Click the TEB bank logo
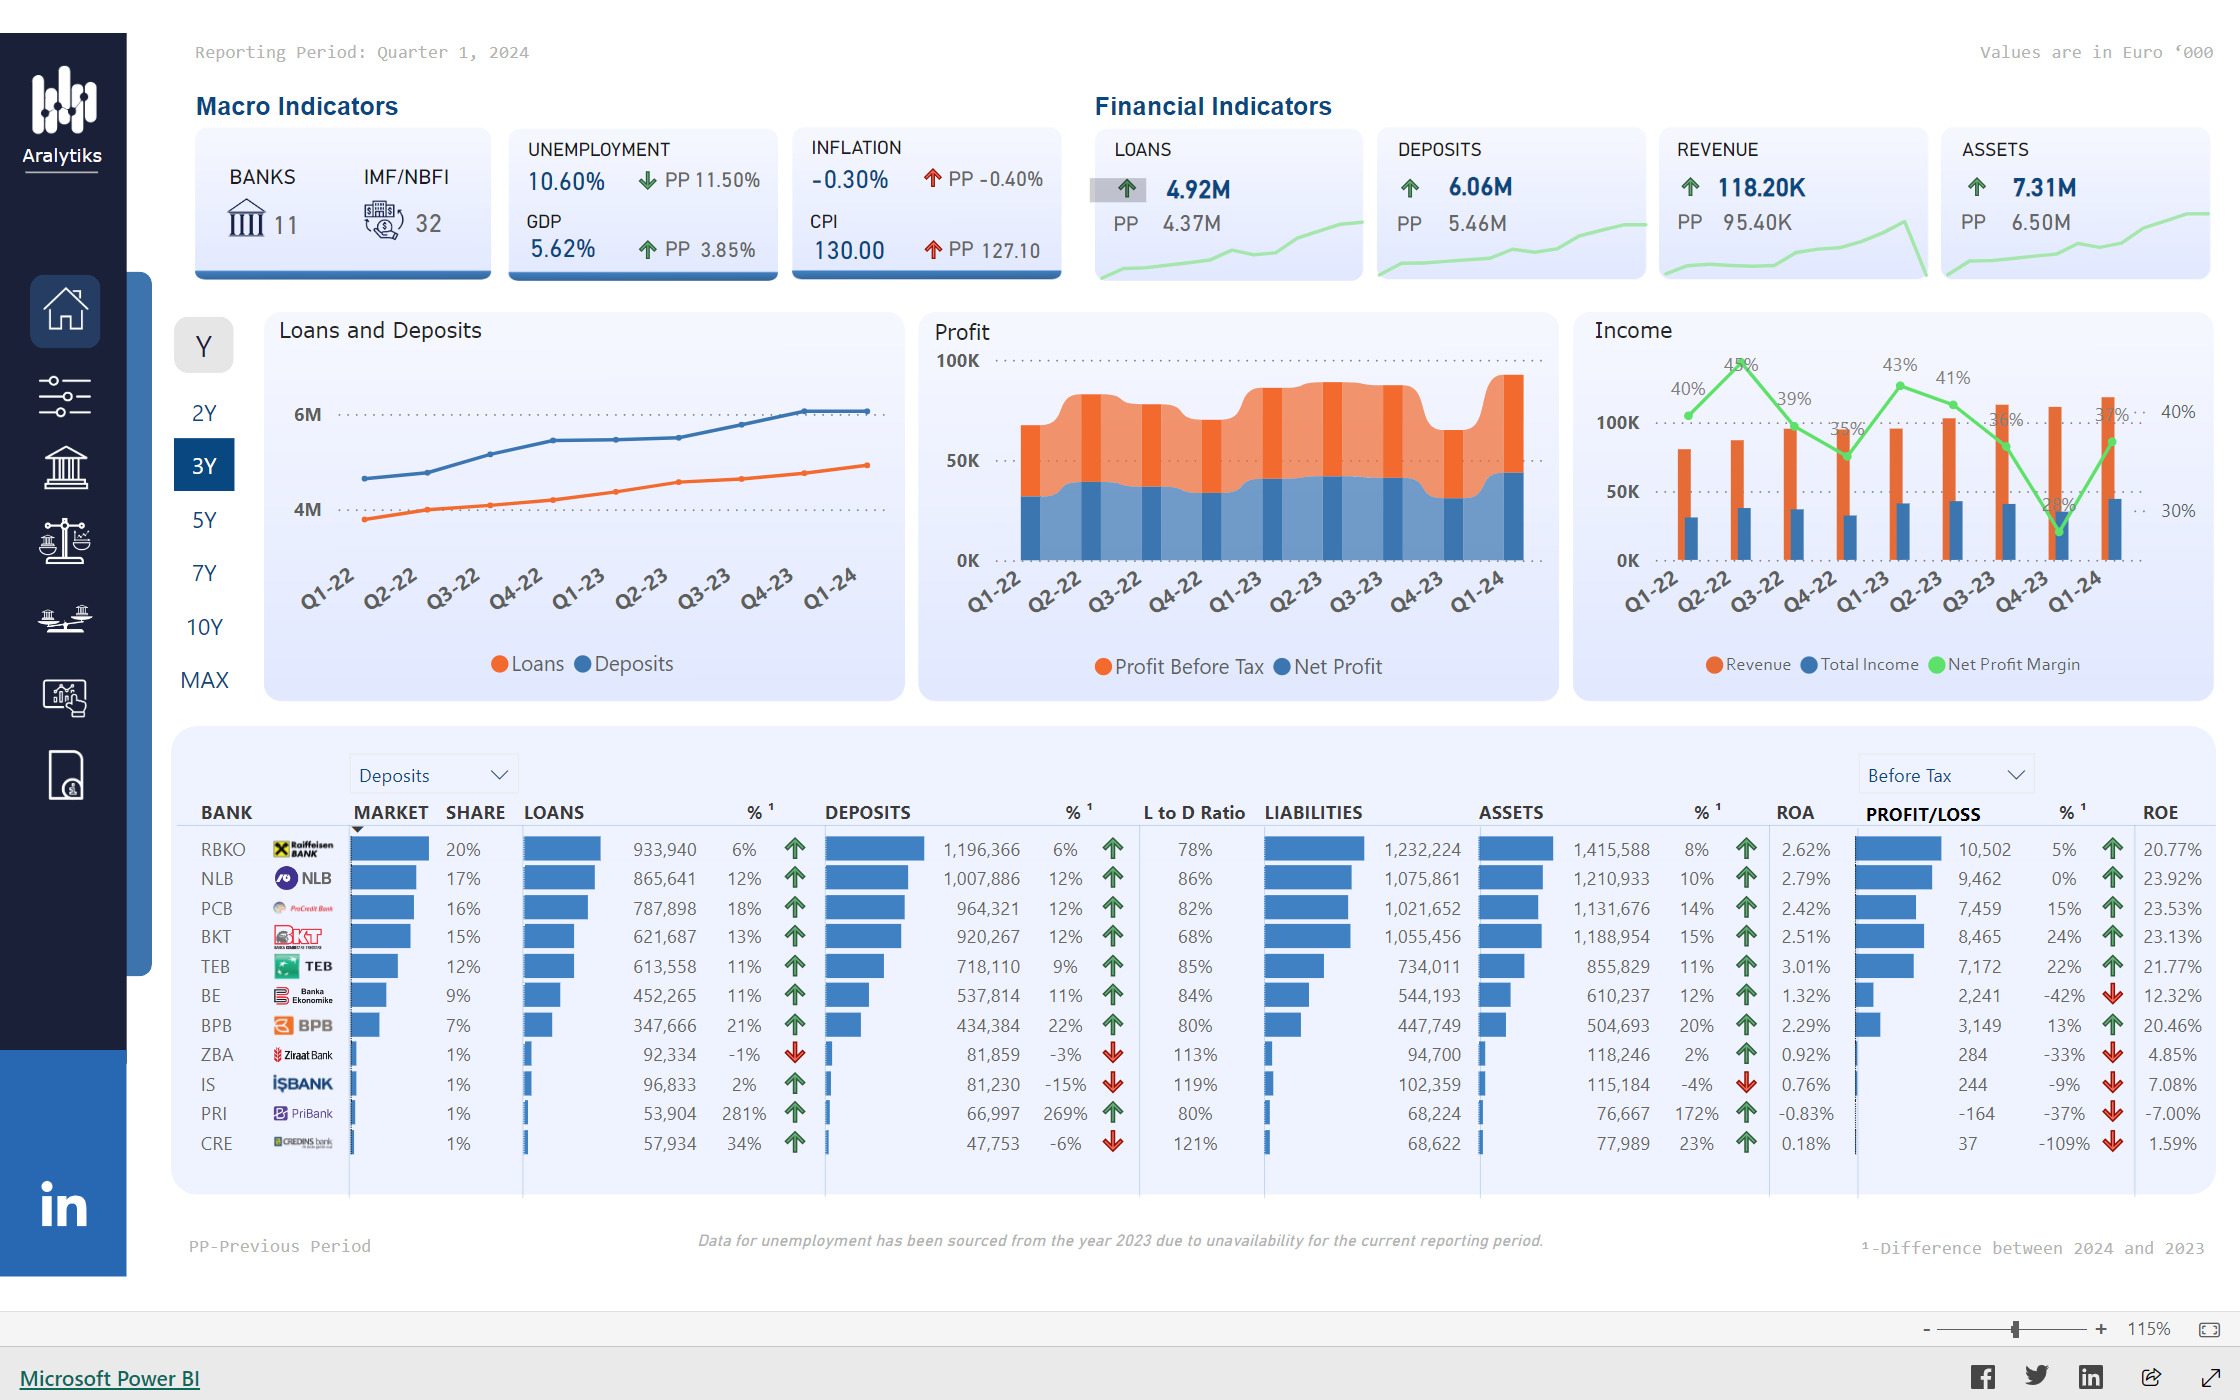 (x=303, y=966)
